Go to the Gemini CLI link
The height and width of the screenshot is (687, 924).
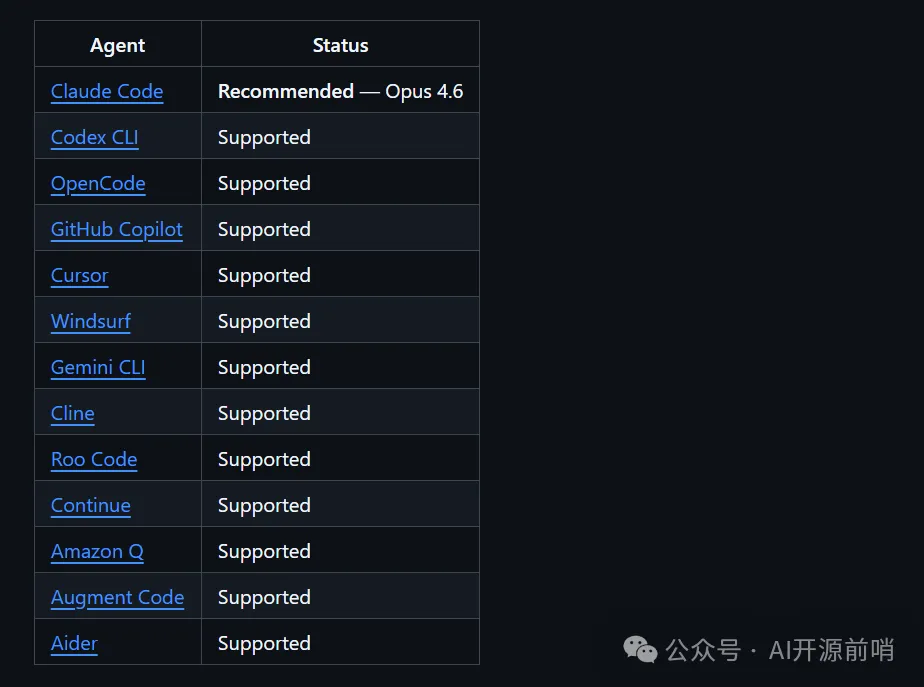coord(98,367)
